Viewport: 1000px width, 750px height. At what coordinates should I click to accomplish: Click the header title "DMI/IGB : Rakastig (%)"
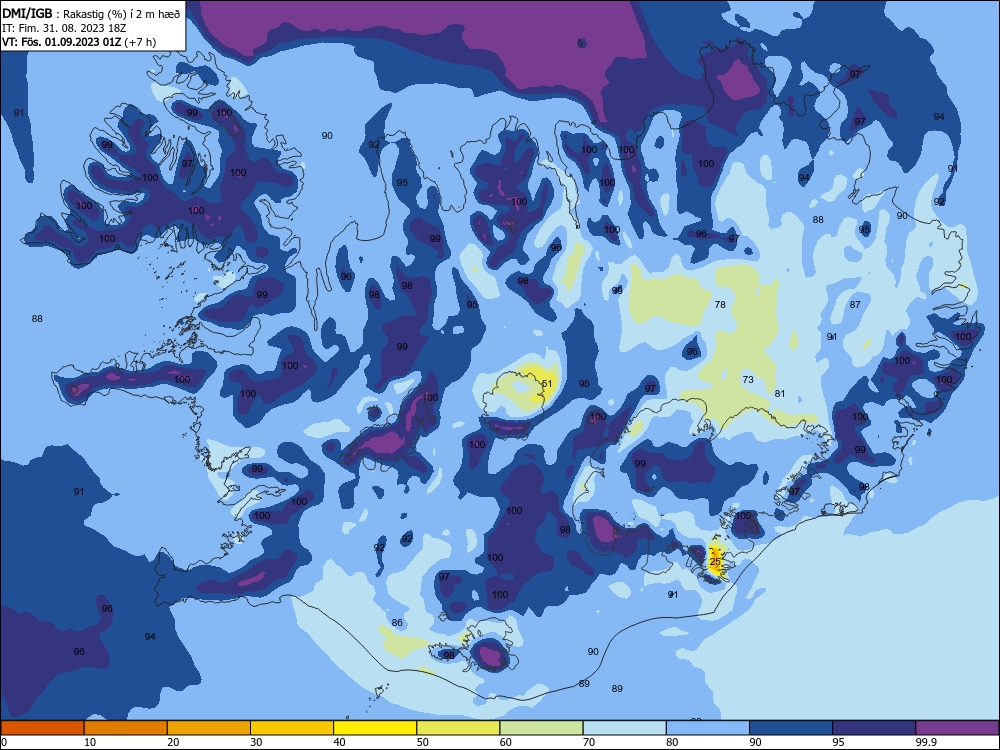tap(64, 14)
